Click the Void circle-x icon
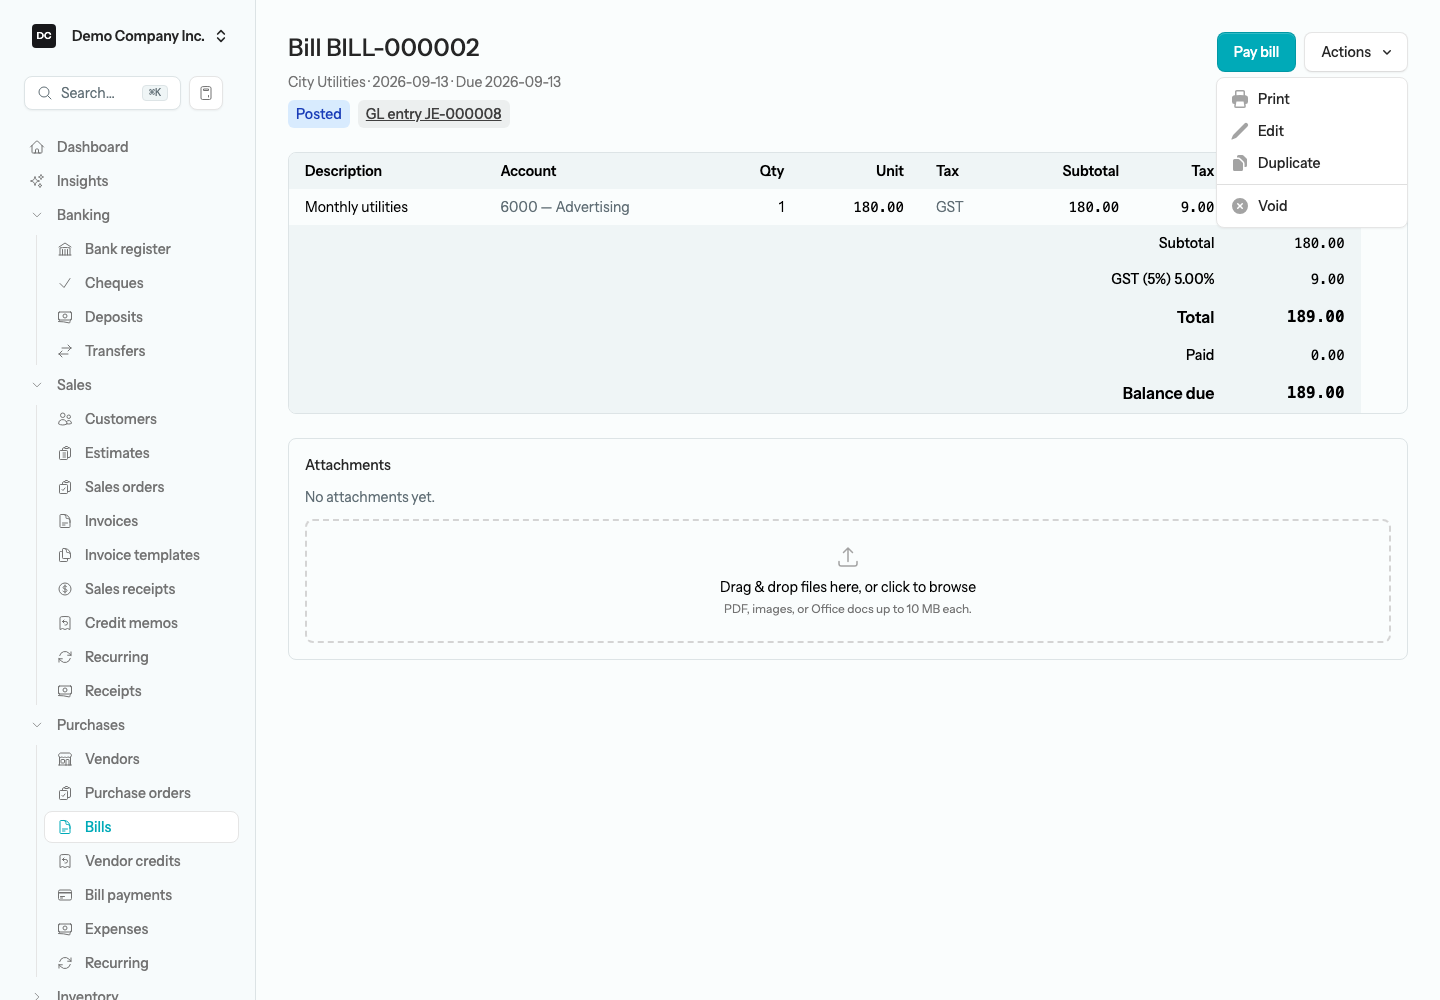The width and height of the screenshot is (1440, 1000). point(1240,206)
